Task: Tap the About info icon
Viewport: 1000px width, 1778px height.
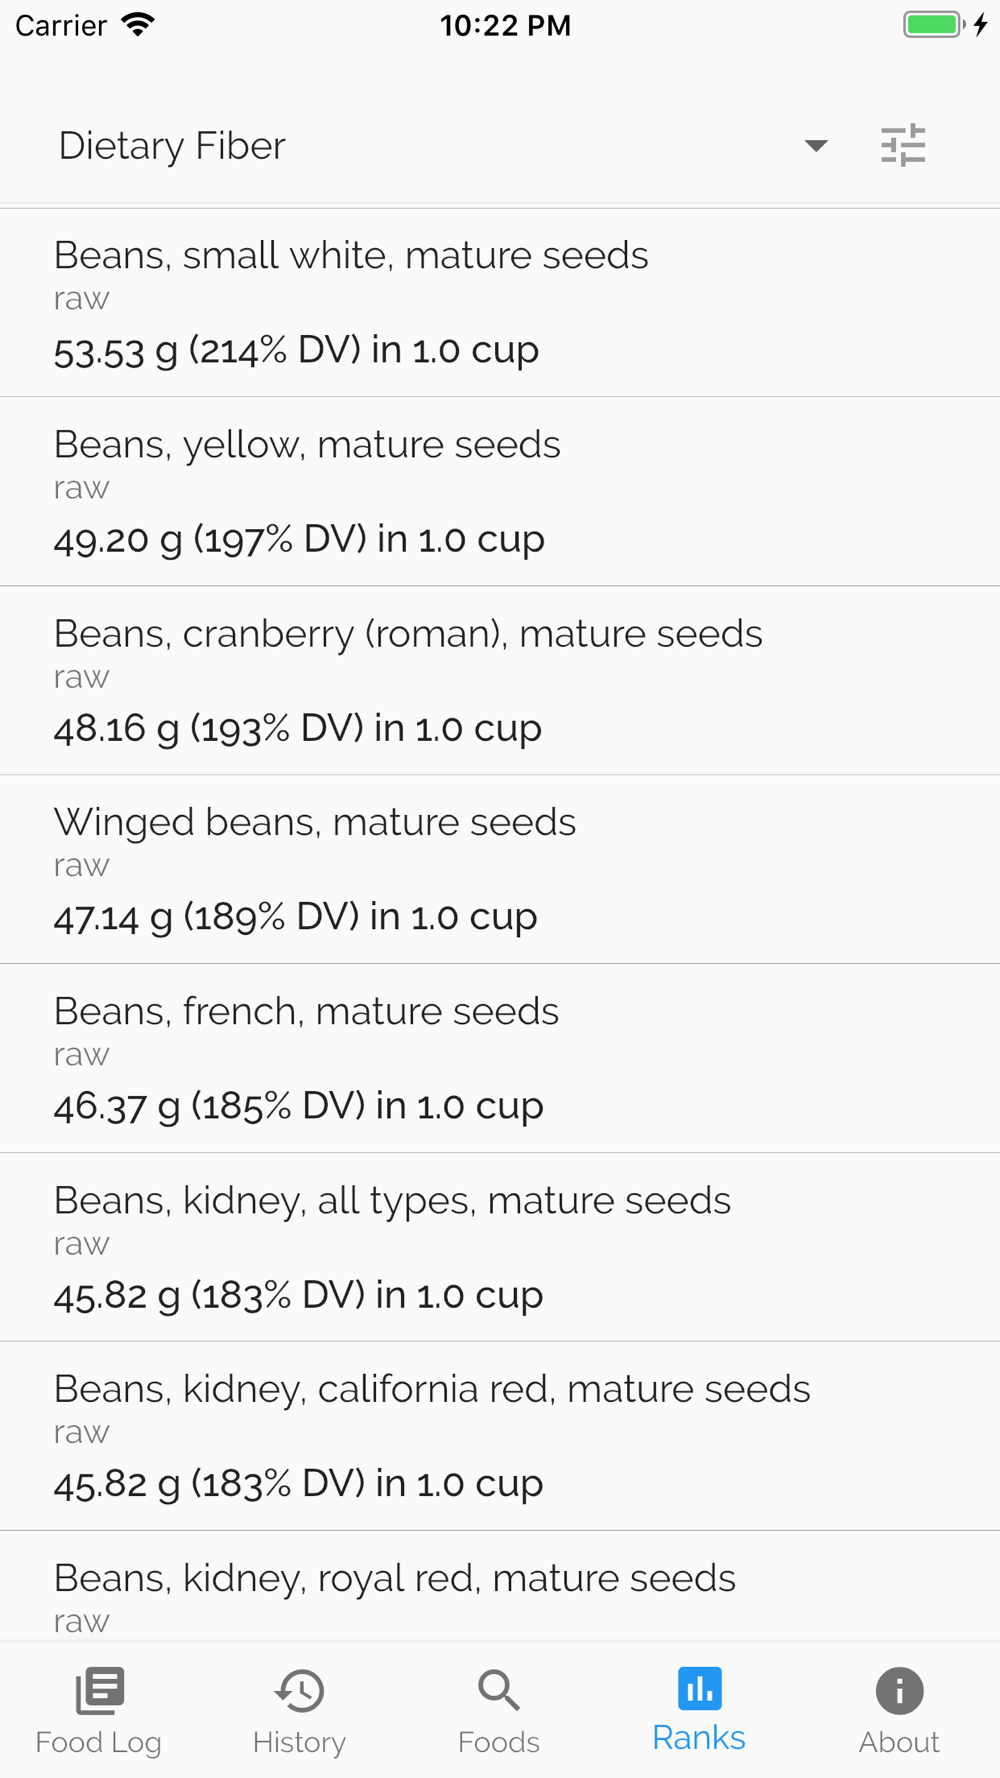Action: click(899, 1690)
